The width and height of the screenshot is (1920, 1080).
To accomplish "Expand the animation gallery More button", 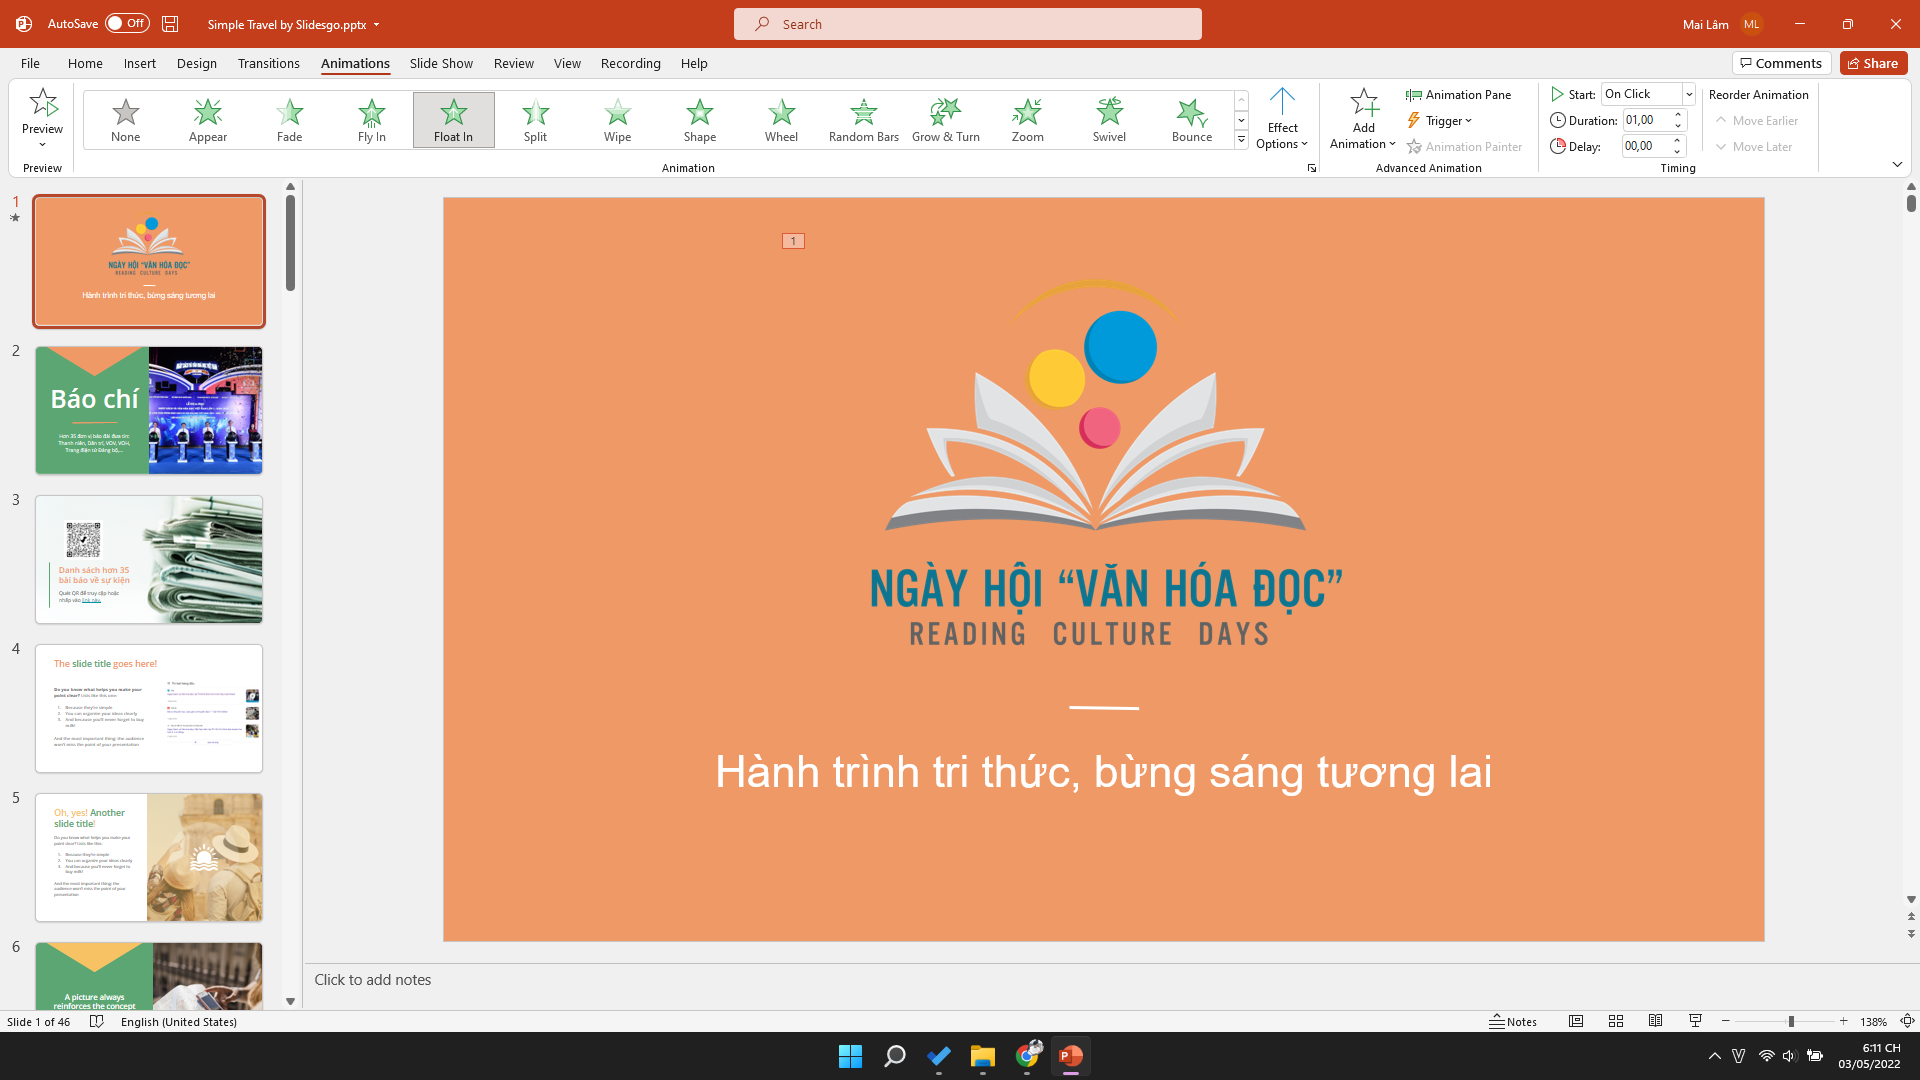I will [x=1241, y=140].
